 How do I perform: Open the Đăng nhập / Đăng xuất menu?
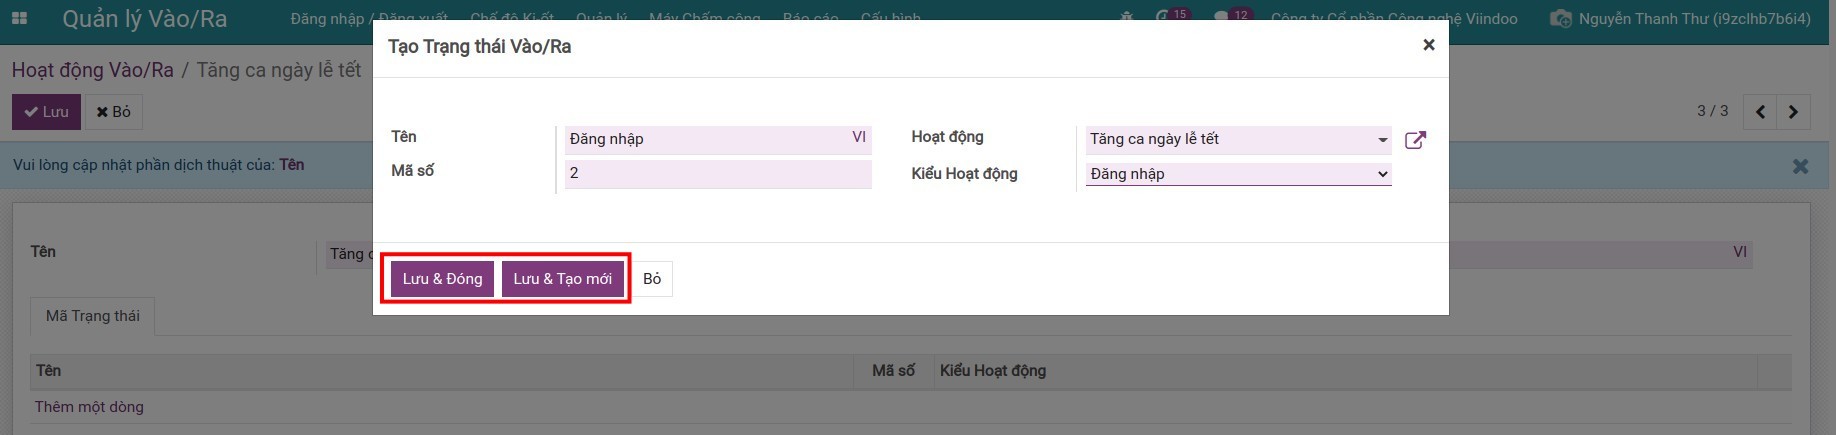pos(369,18)
